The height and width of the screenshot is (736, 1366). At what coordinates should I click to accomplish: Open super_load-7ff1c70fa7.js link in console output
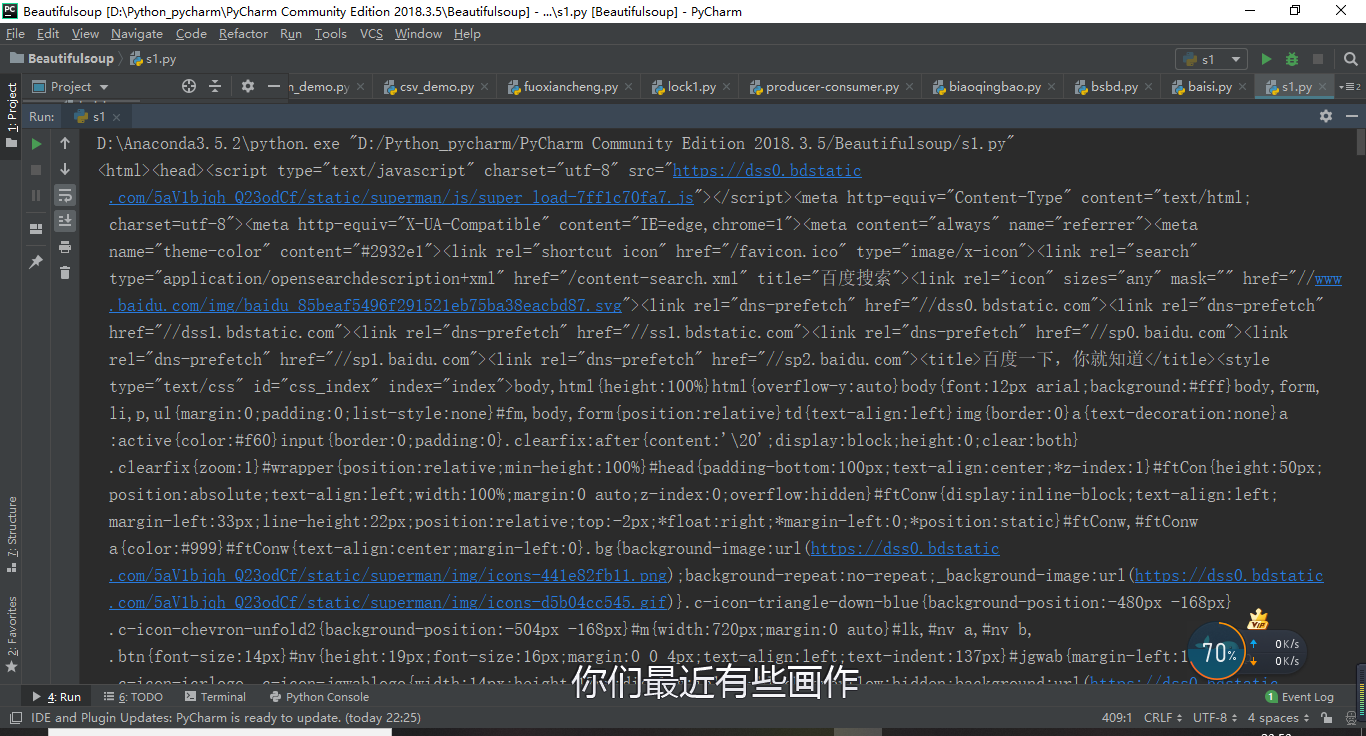(401, 197)
